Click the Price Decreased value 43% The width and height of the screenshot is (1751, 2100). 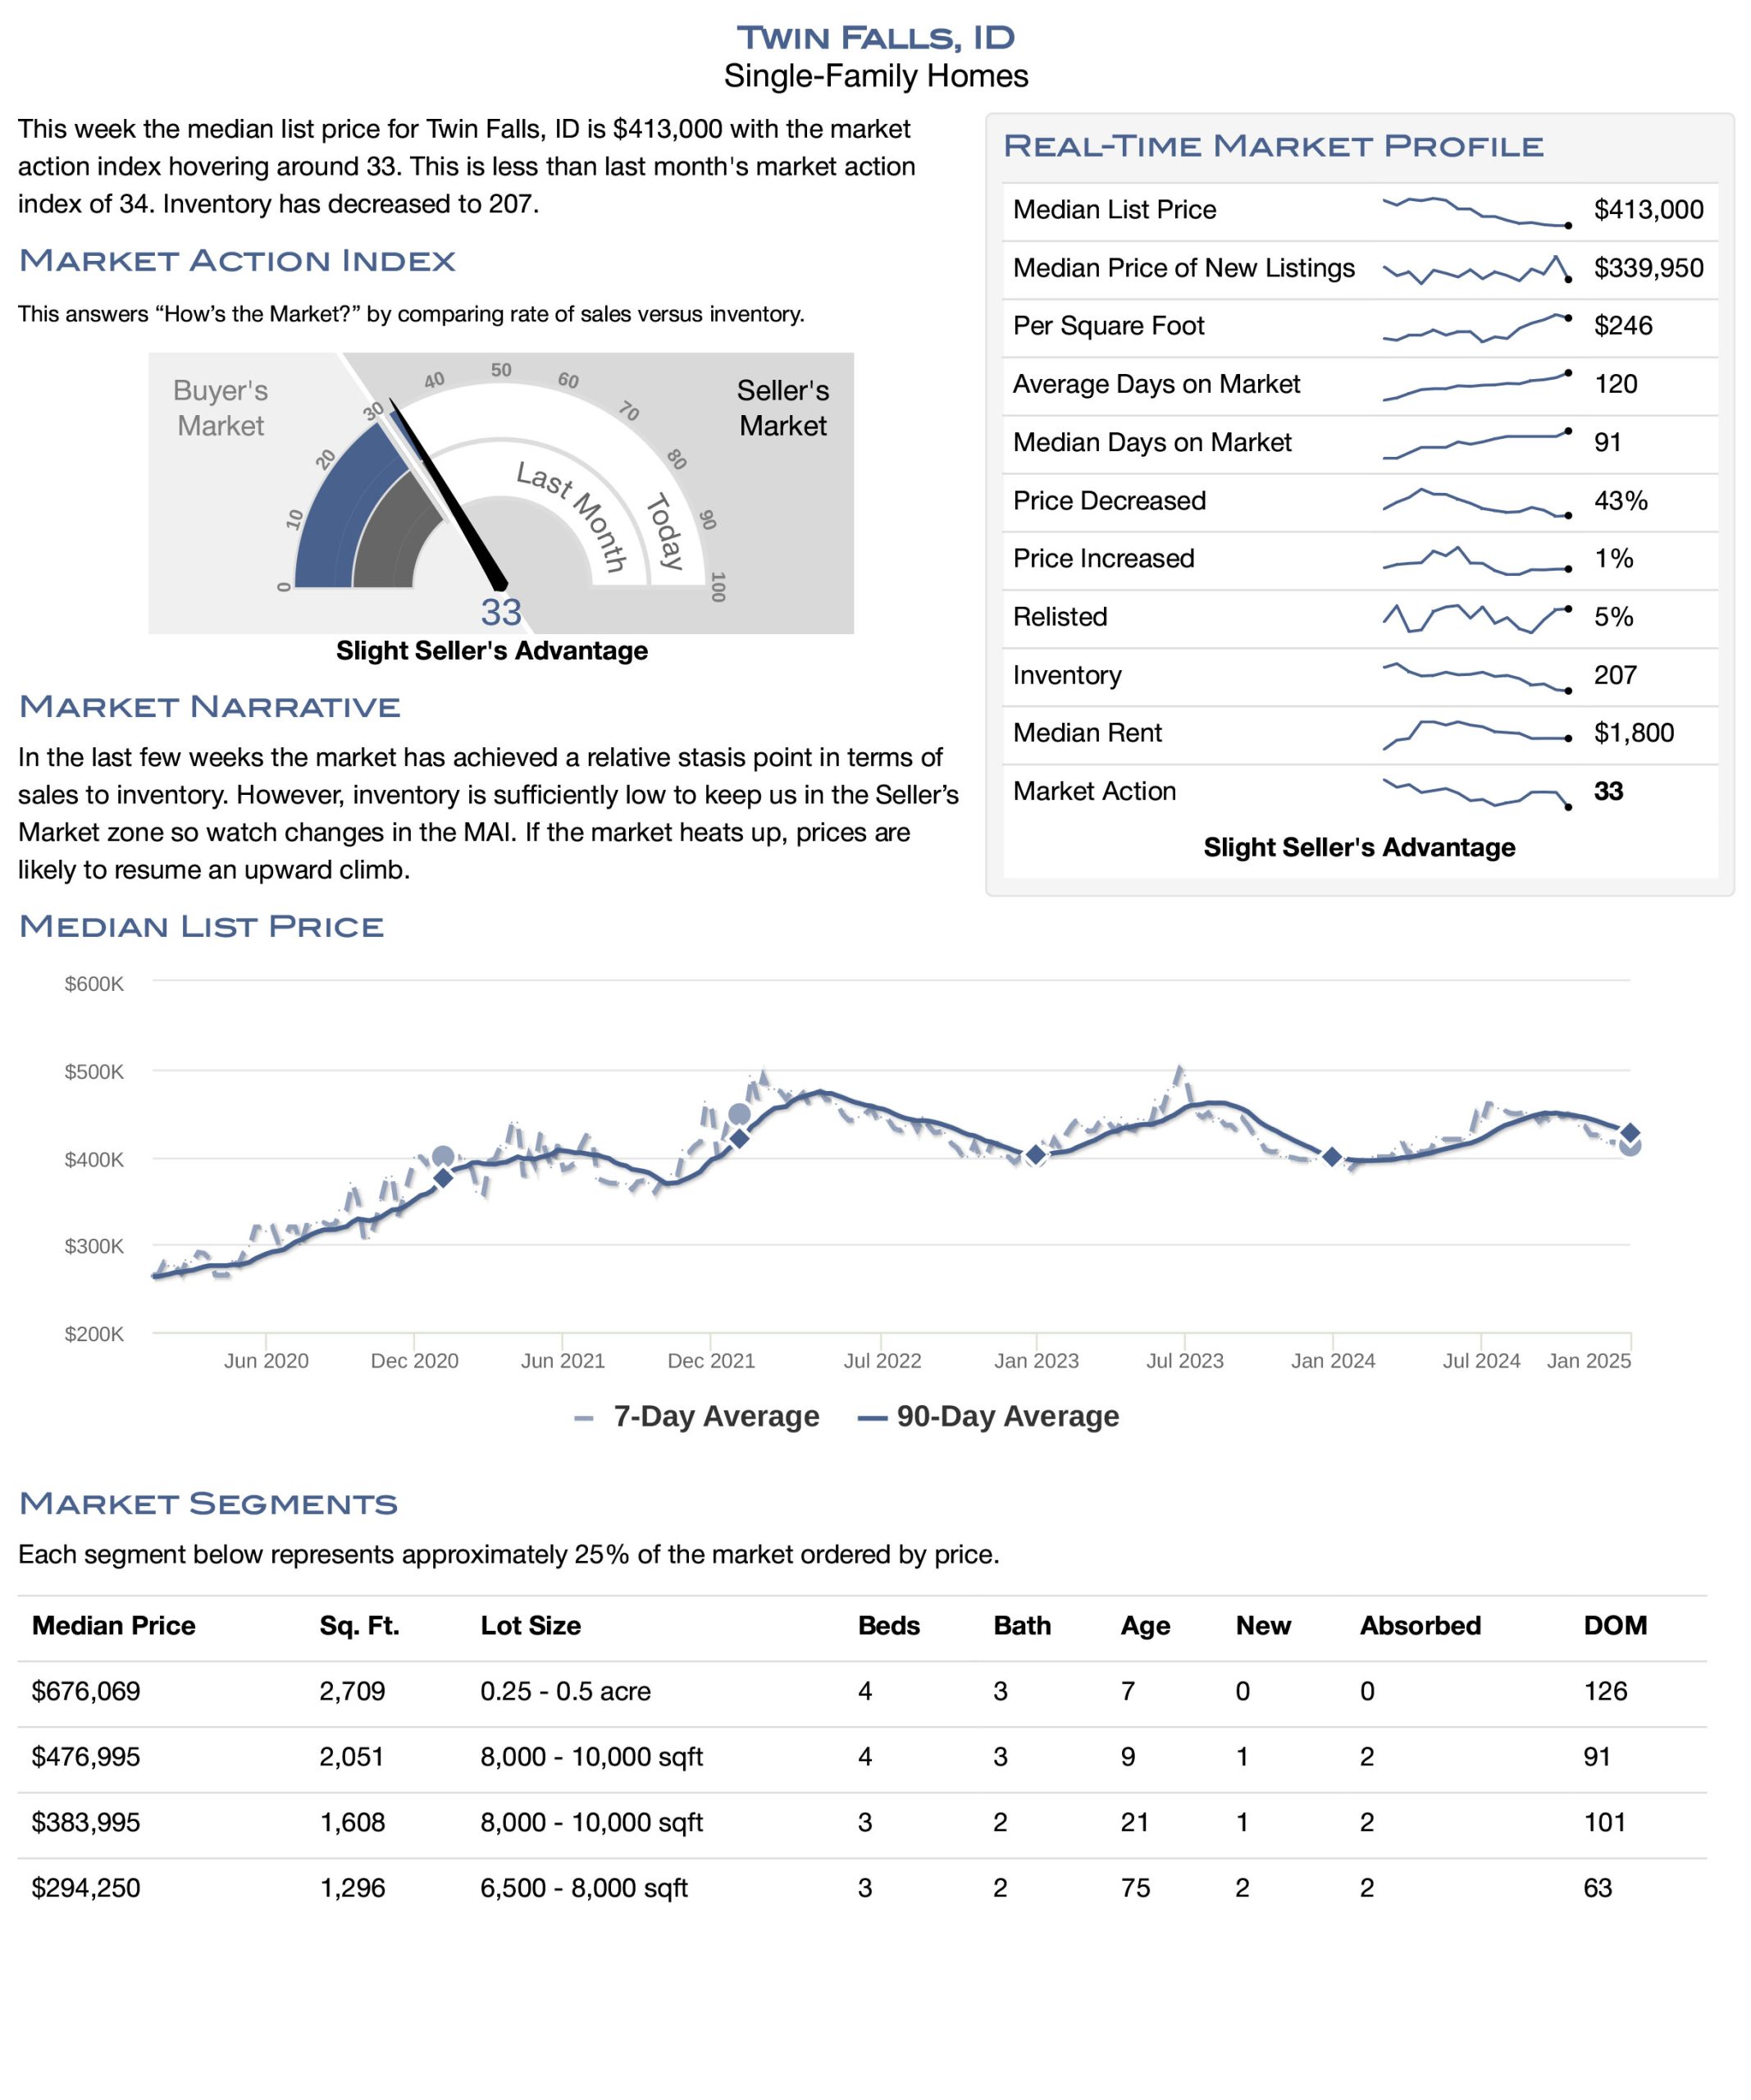tap(1620, 501)
